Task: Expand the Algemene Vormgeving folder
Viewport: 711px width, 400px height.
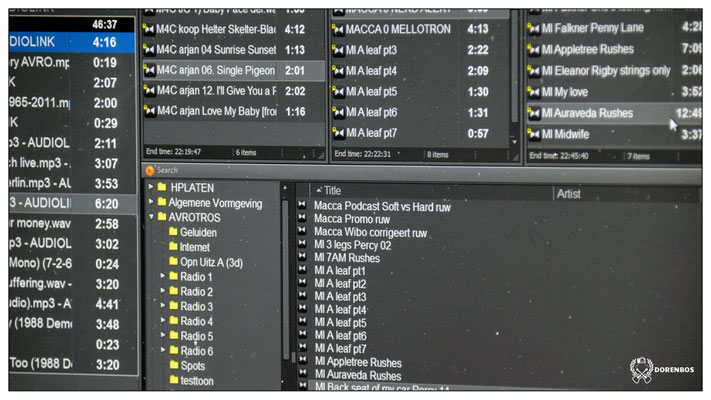Action: tap(151, 201)
